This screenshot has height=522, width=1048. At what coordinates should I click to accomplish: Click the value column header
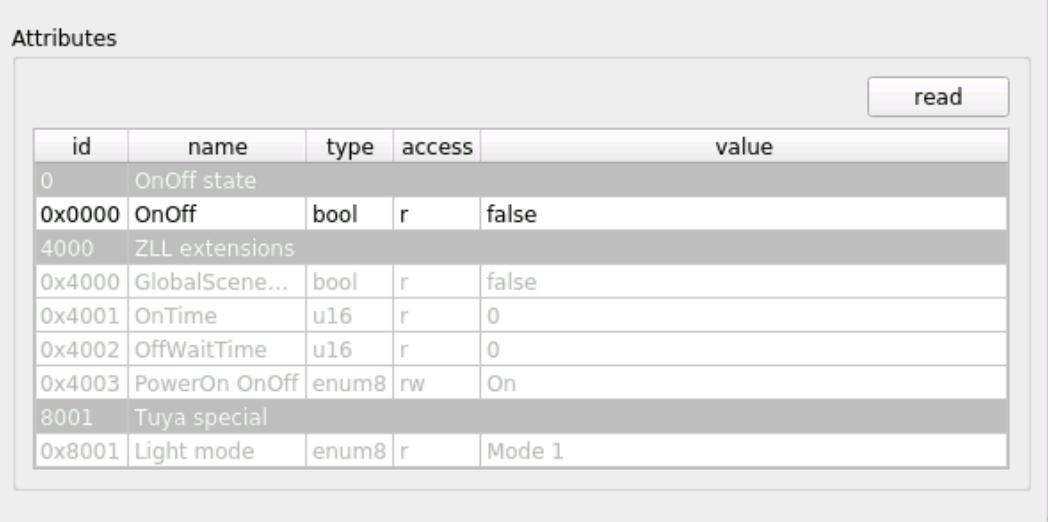click(744, 146)
